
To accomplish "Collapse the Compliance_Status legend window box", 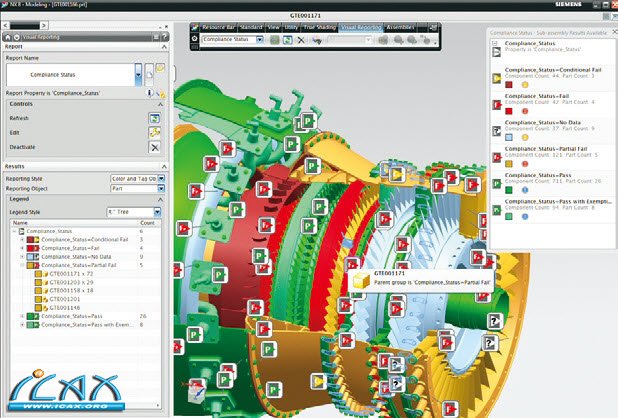I will click(495, 43).
